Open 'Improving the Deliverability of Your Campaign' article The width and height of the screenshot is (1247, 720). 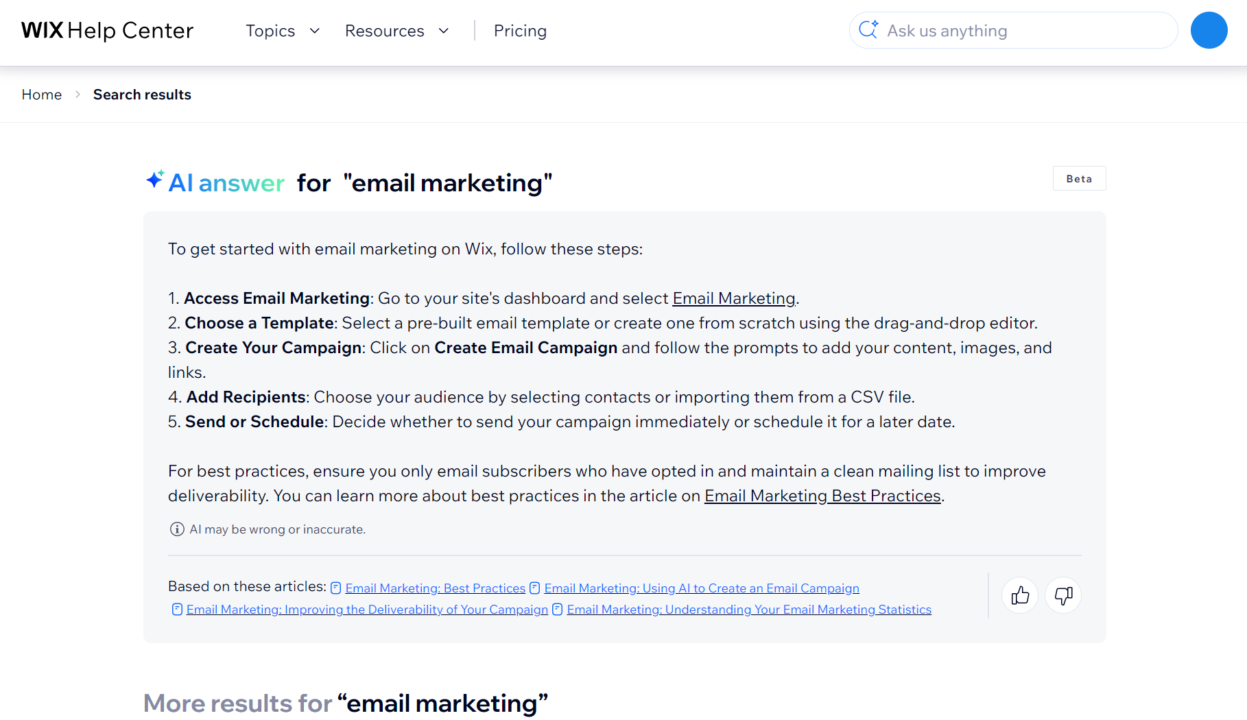tap(367, 609)
